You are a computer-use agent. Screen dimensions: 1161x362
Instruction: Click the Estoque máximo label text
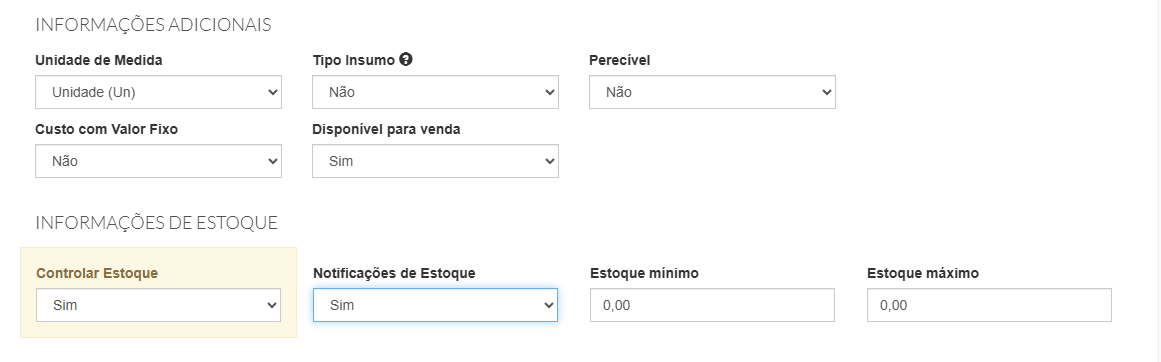pos(923,273)
